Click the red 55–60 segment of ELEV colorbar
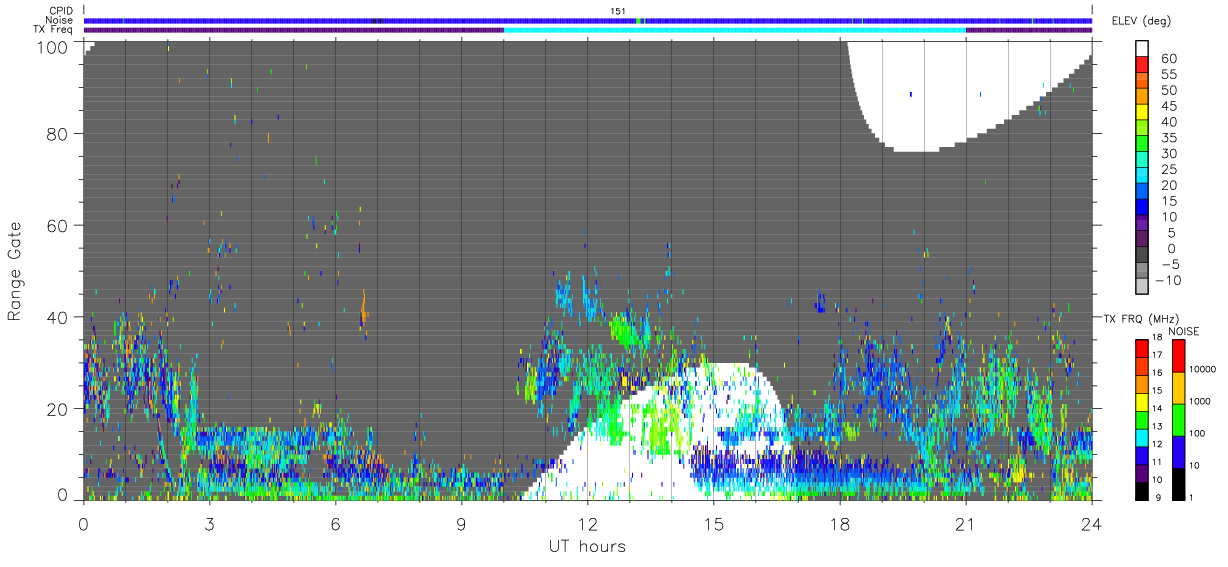This screenshot has width=1228, height=567. [x=1143, y=66]
